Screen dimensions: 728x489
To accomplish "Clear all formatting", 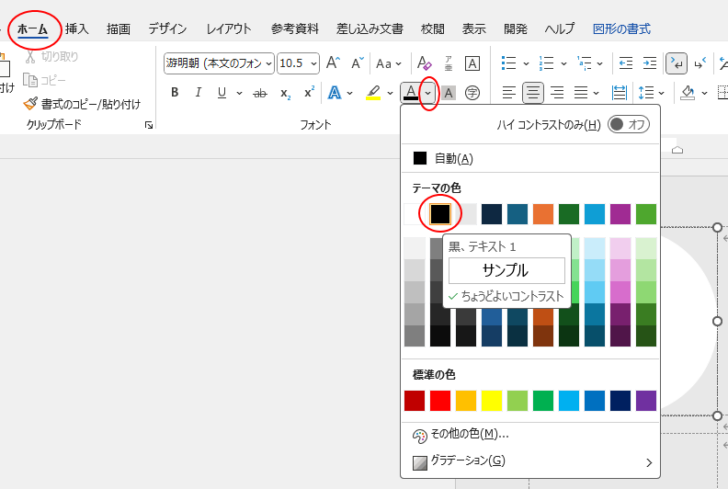I will tap(424, 63).
